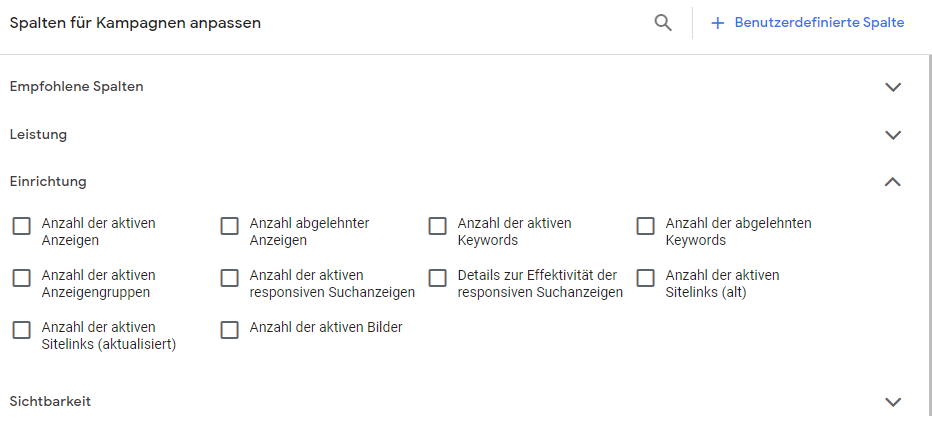Tick Anzahl der abgelehnten Keywords checkbox

(646, 226)
